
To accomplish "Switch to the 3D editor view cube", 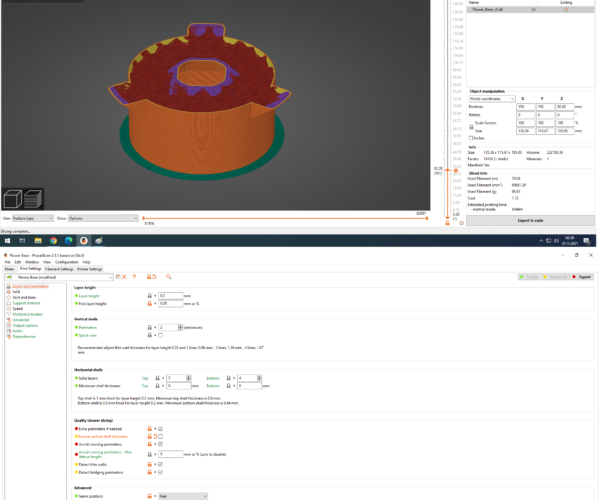I will 12,199.
